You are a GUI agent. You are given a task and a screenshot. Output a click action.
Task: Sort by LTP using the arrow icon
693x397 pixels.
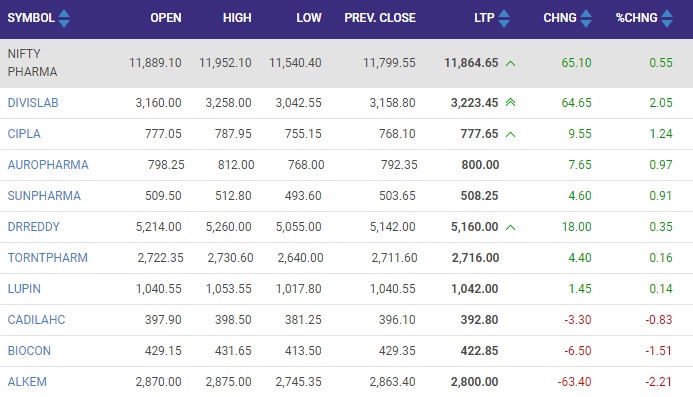[x=504, y=18]
